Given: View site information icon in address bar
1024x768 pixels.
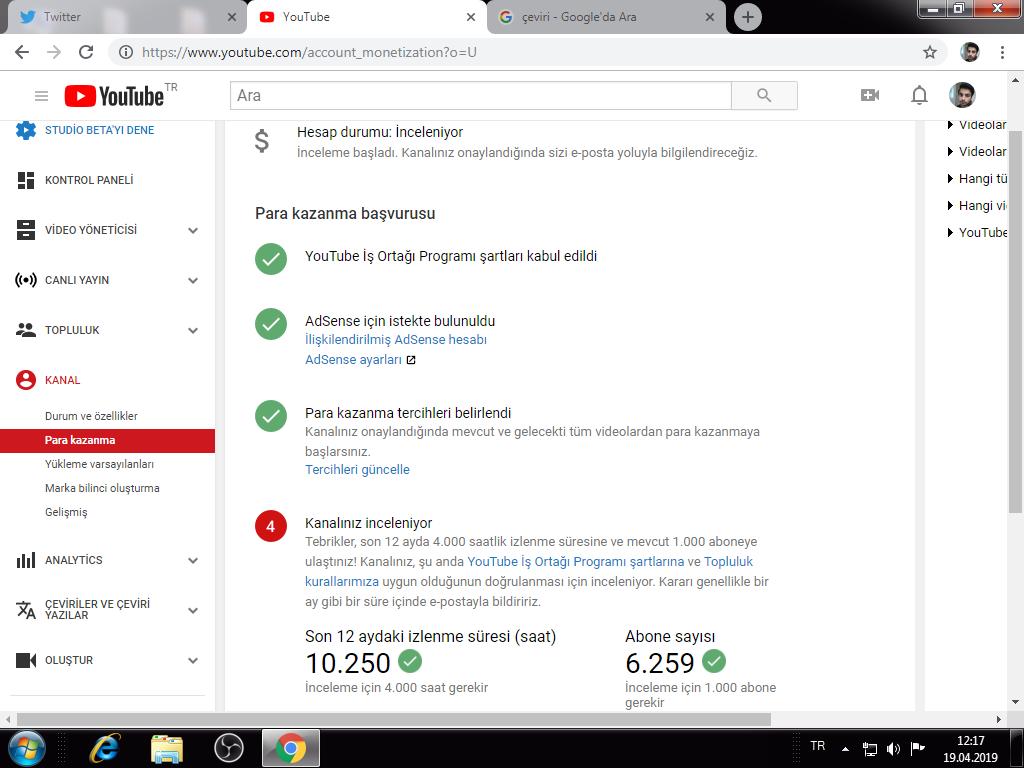Looking at the screenshot, I should 126,52.
